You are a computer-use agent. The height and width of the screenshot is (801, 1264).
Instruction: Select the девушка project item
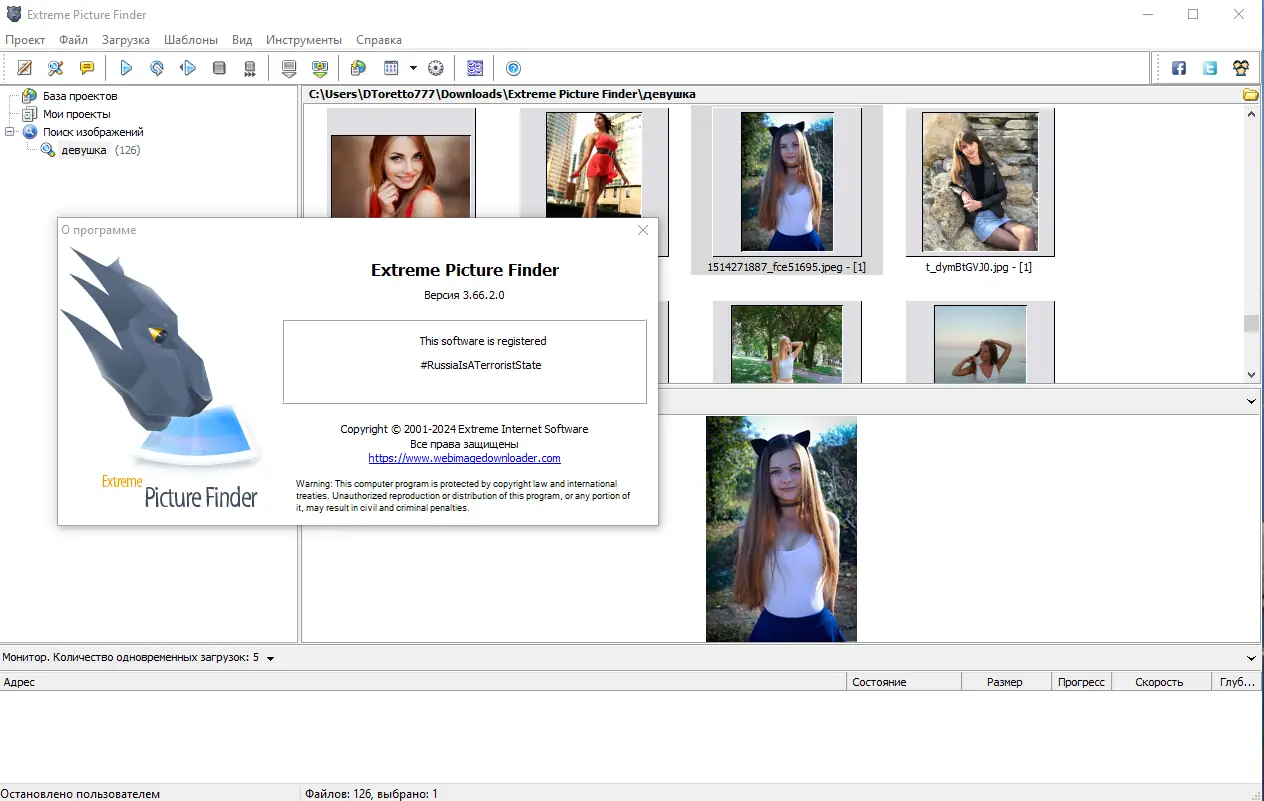click(84, 150)
